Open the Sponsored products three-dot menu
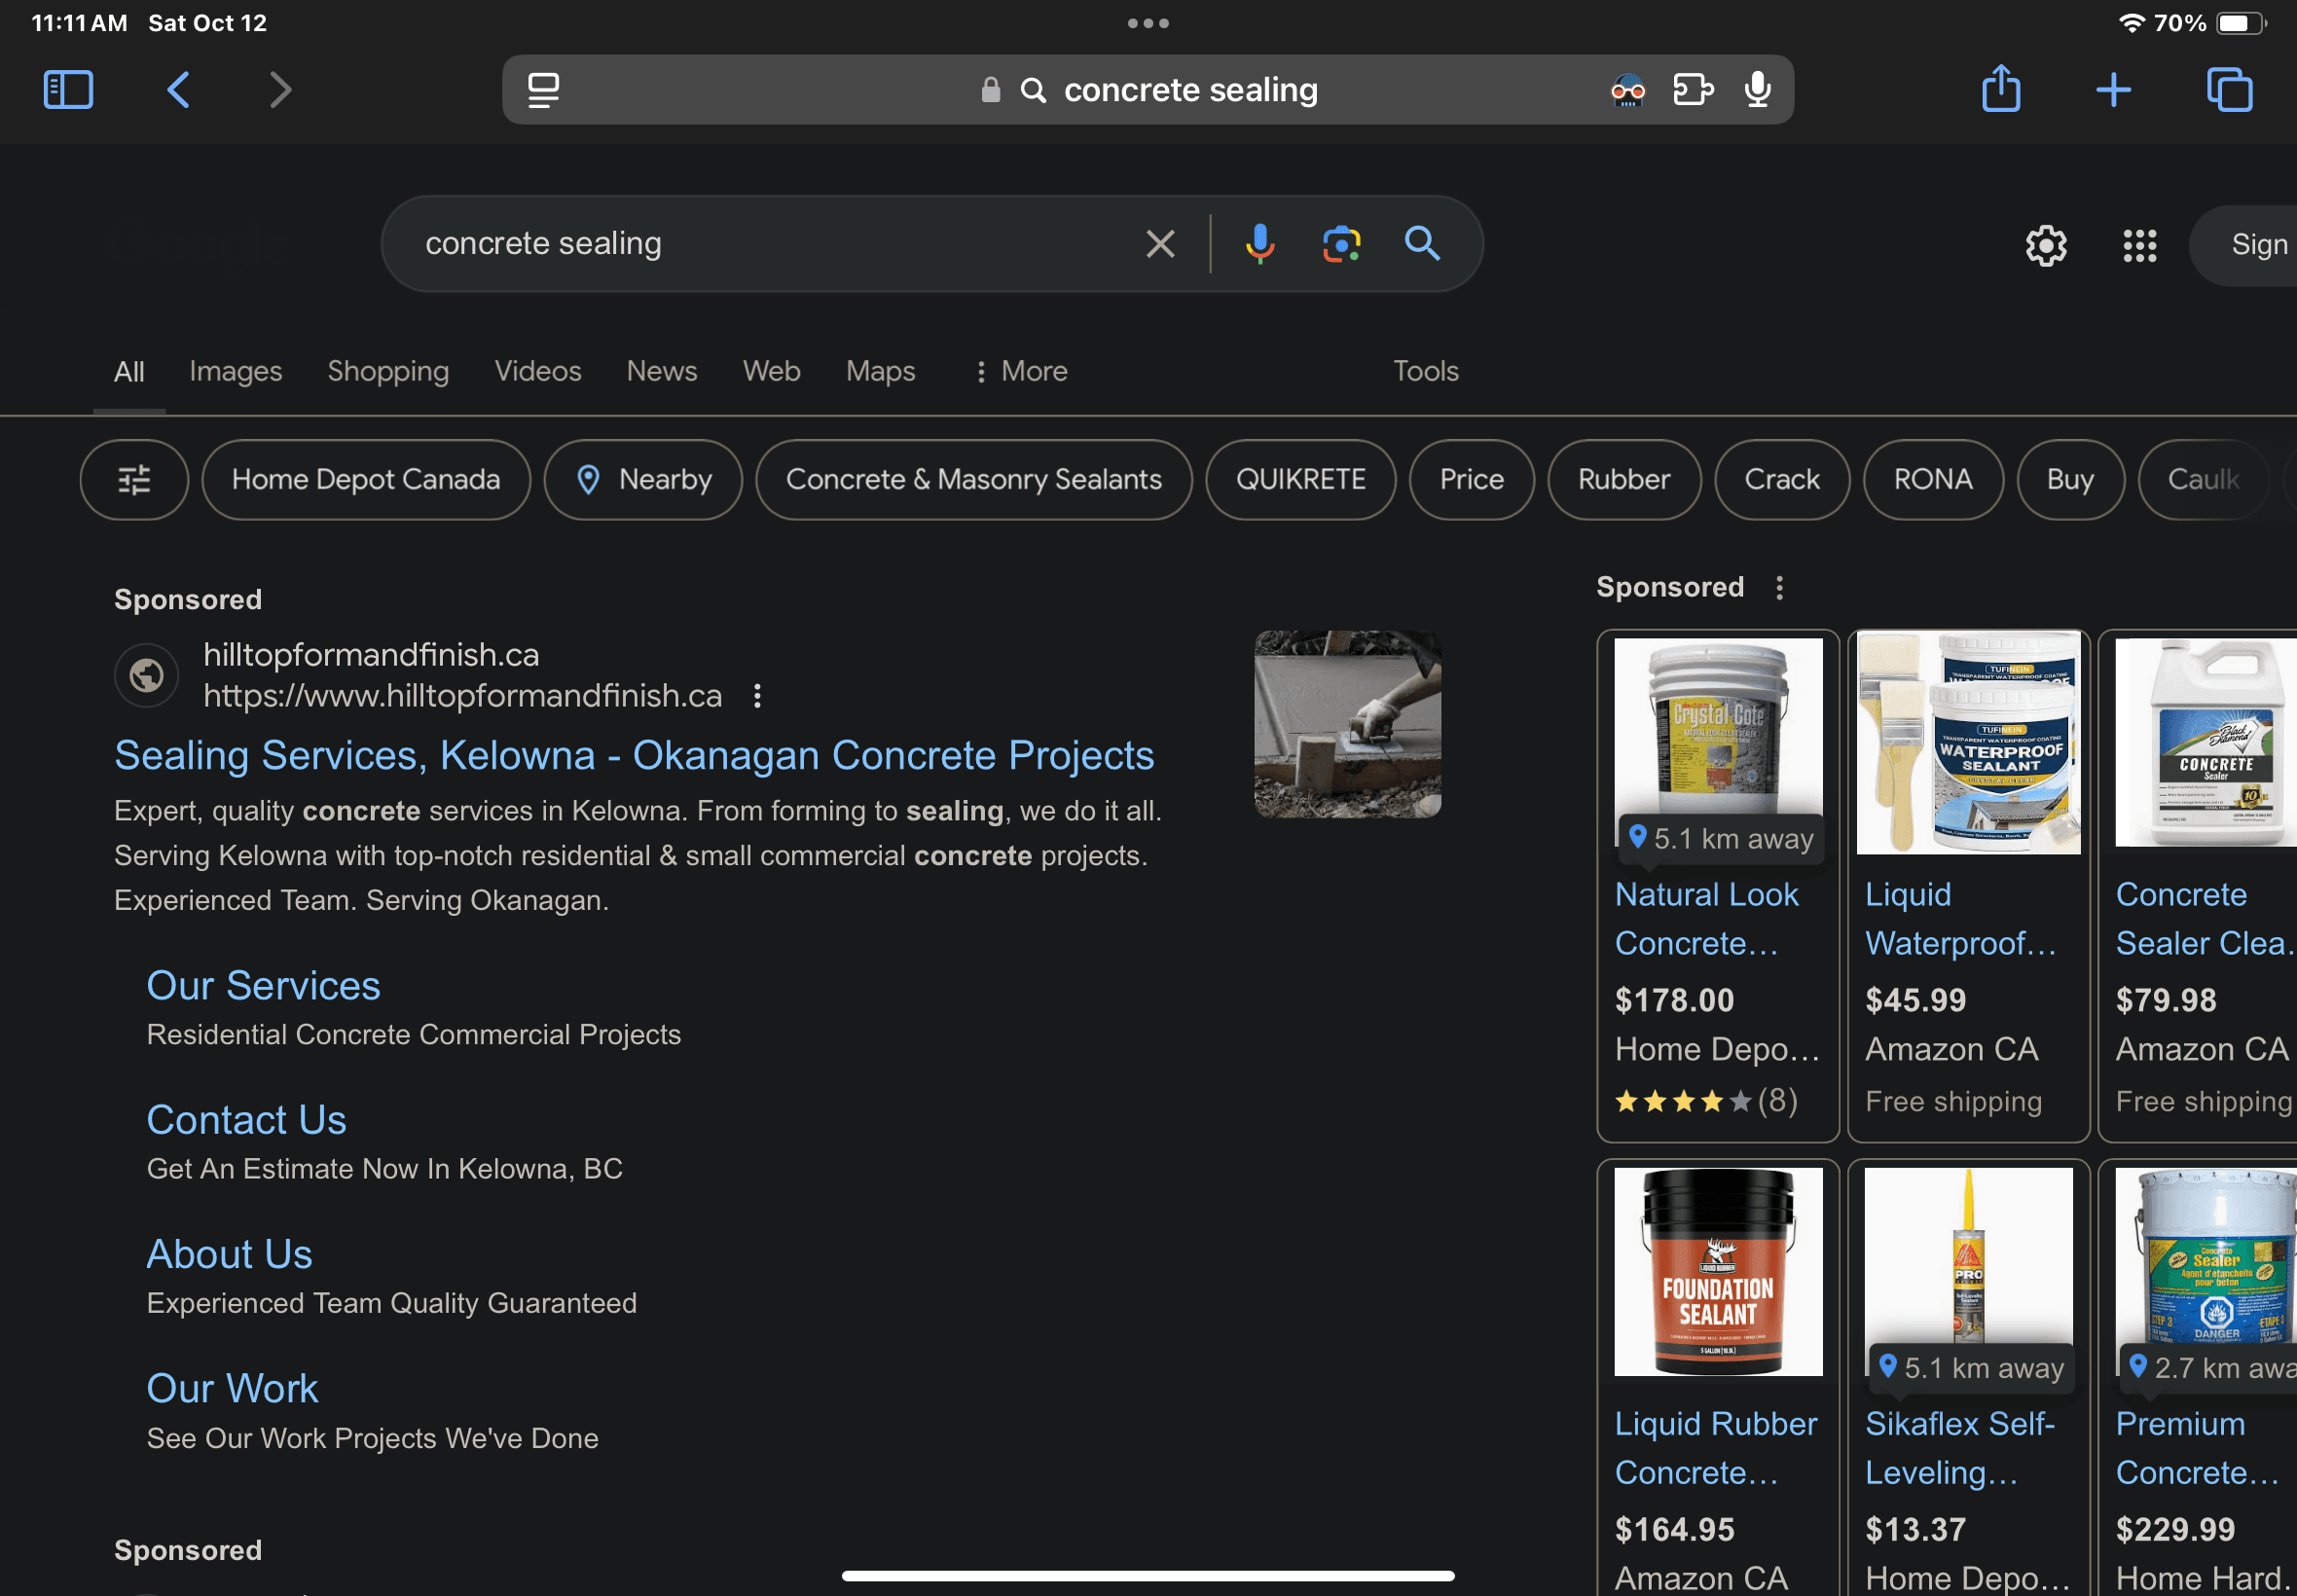2297x1596 pixels. tap(1779, 587)
